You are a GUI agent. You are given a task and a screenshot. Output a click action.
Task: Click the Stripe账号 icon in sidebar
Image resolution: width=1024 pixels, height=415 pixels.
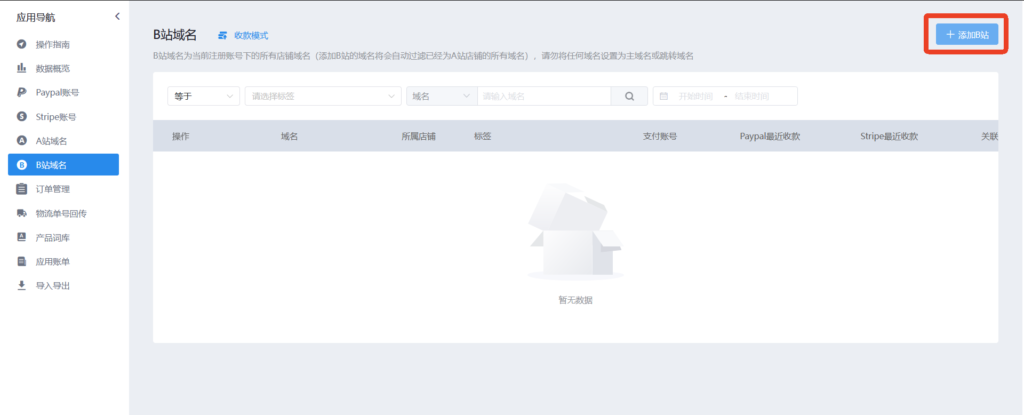[x=21, y=117]
